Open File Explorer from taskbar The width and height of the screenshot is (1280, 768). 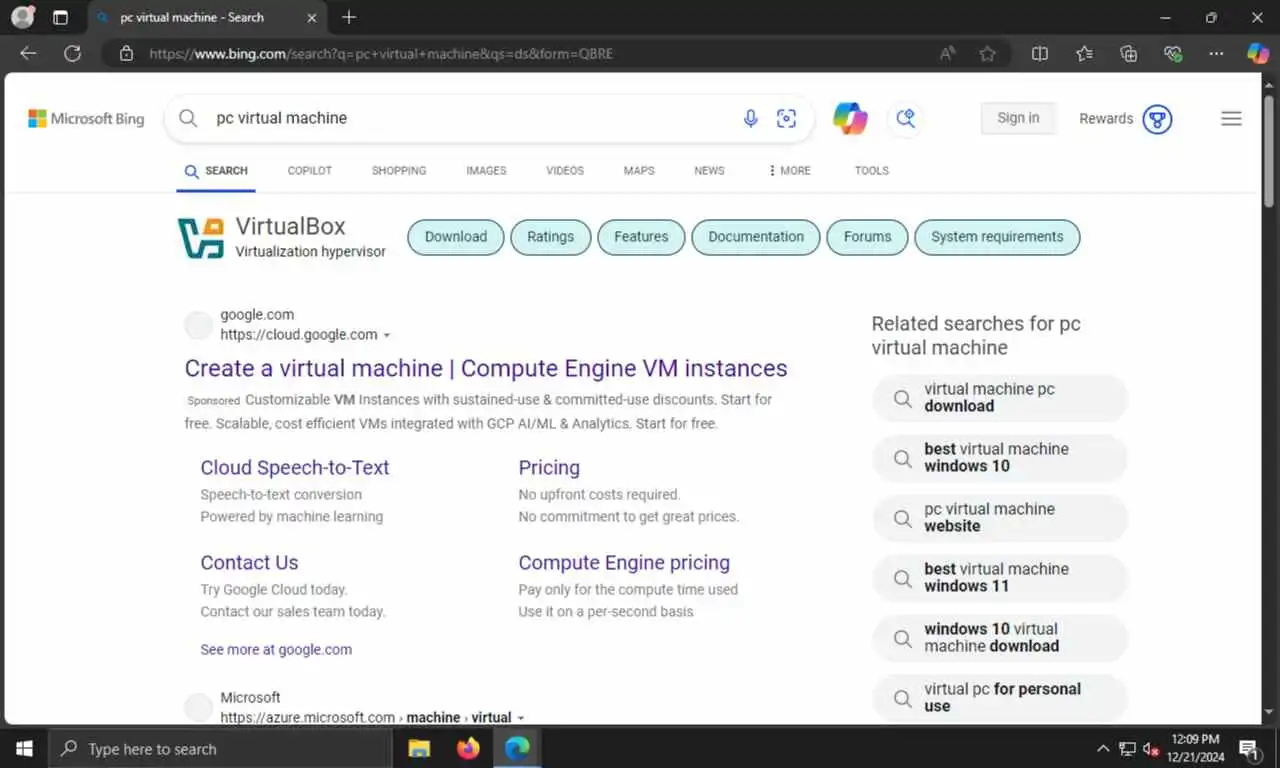click(x=419, y=748)
